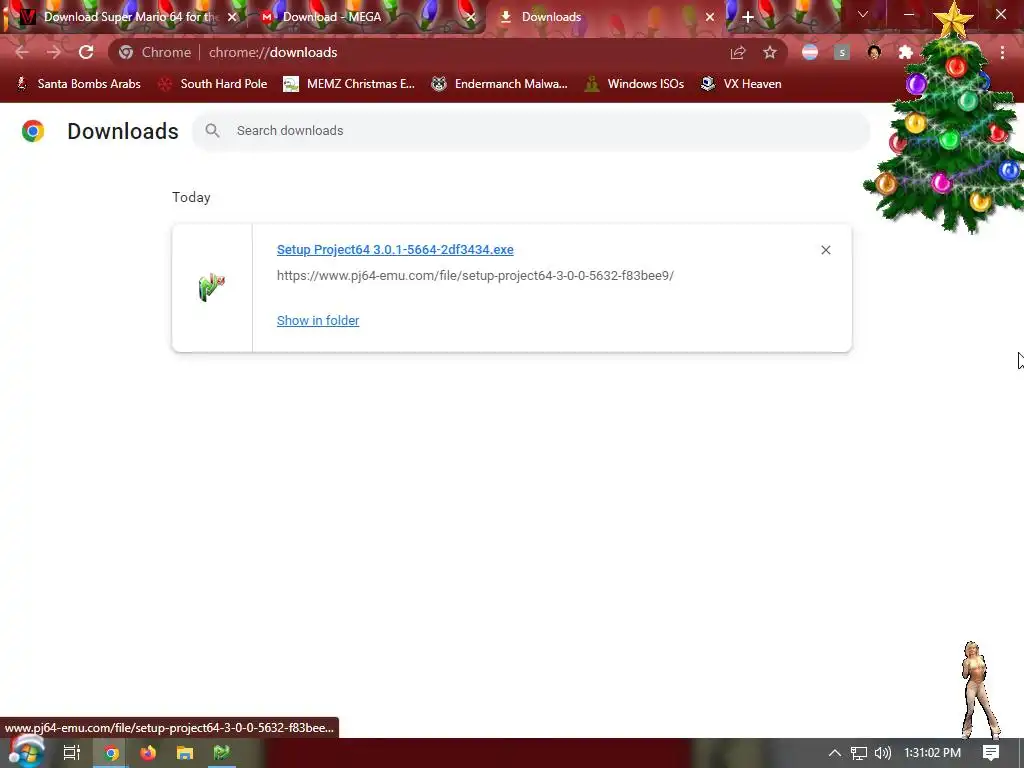This screenshot has height=768, width=1024.
Task: Show hidden system tray icons
Action: 835,753
